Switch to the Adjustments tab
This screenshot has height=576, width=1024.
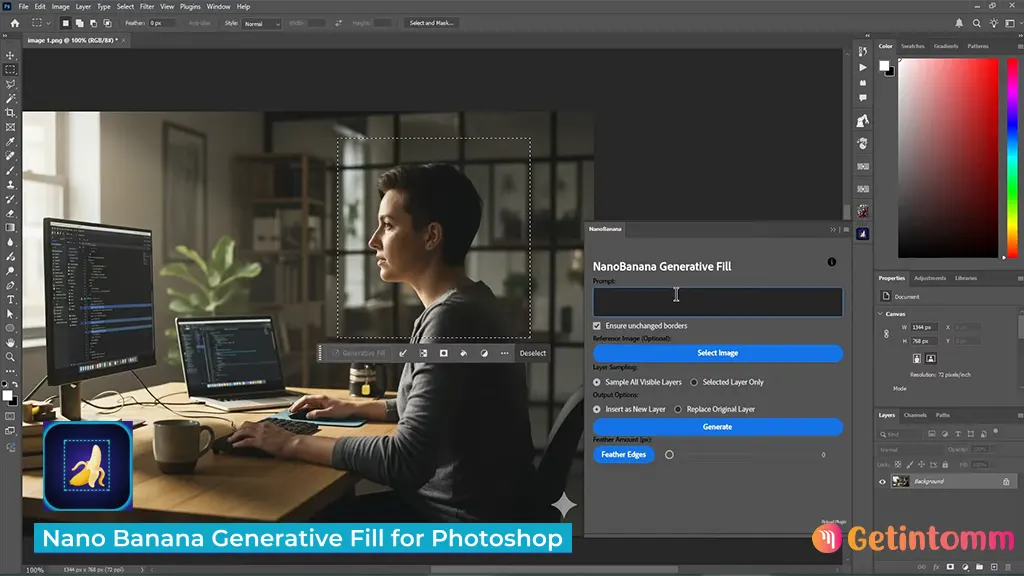[930, 278]
